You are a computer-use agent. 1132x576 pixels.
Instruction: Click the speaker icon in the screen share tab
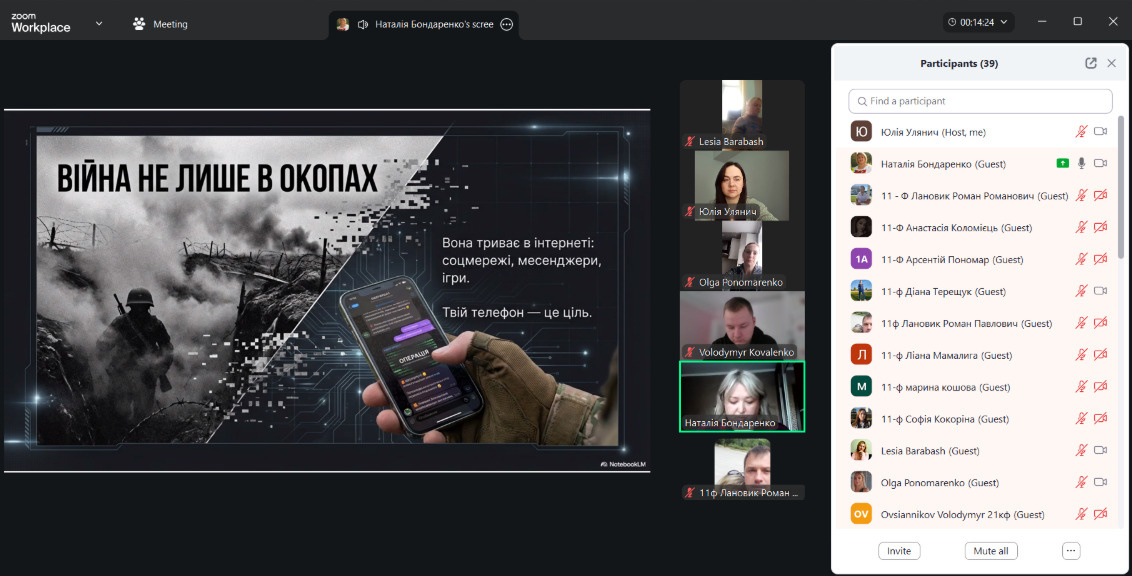pyautogui.click(x=363, y=24)
